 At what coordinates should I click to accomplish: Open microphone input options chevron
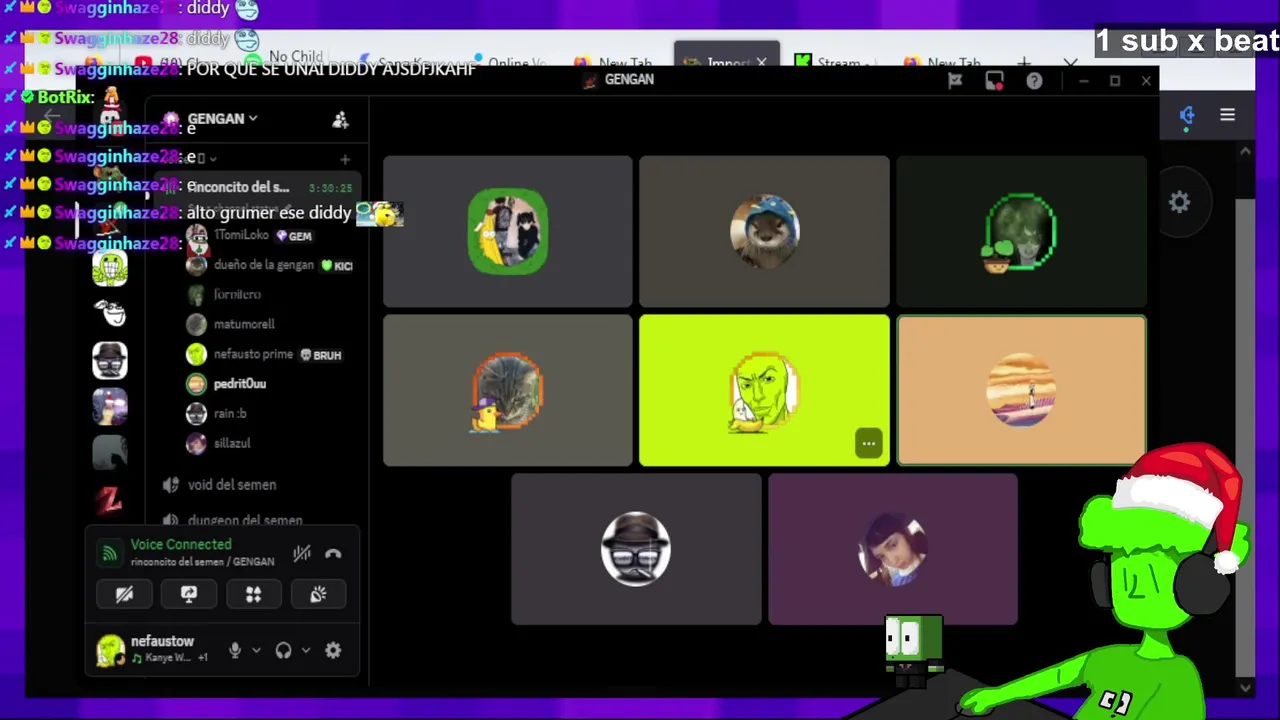coord(256,650)
